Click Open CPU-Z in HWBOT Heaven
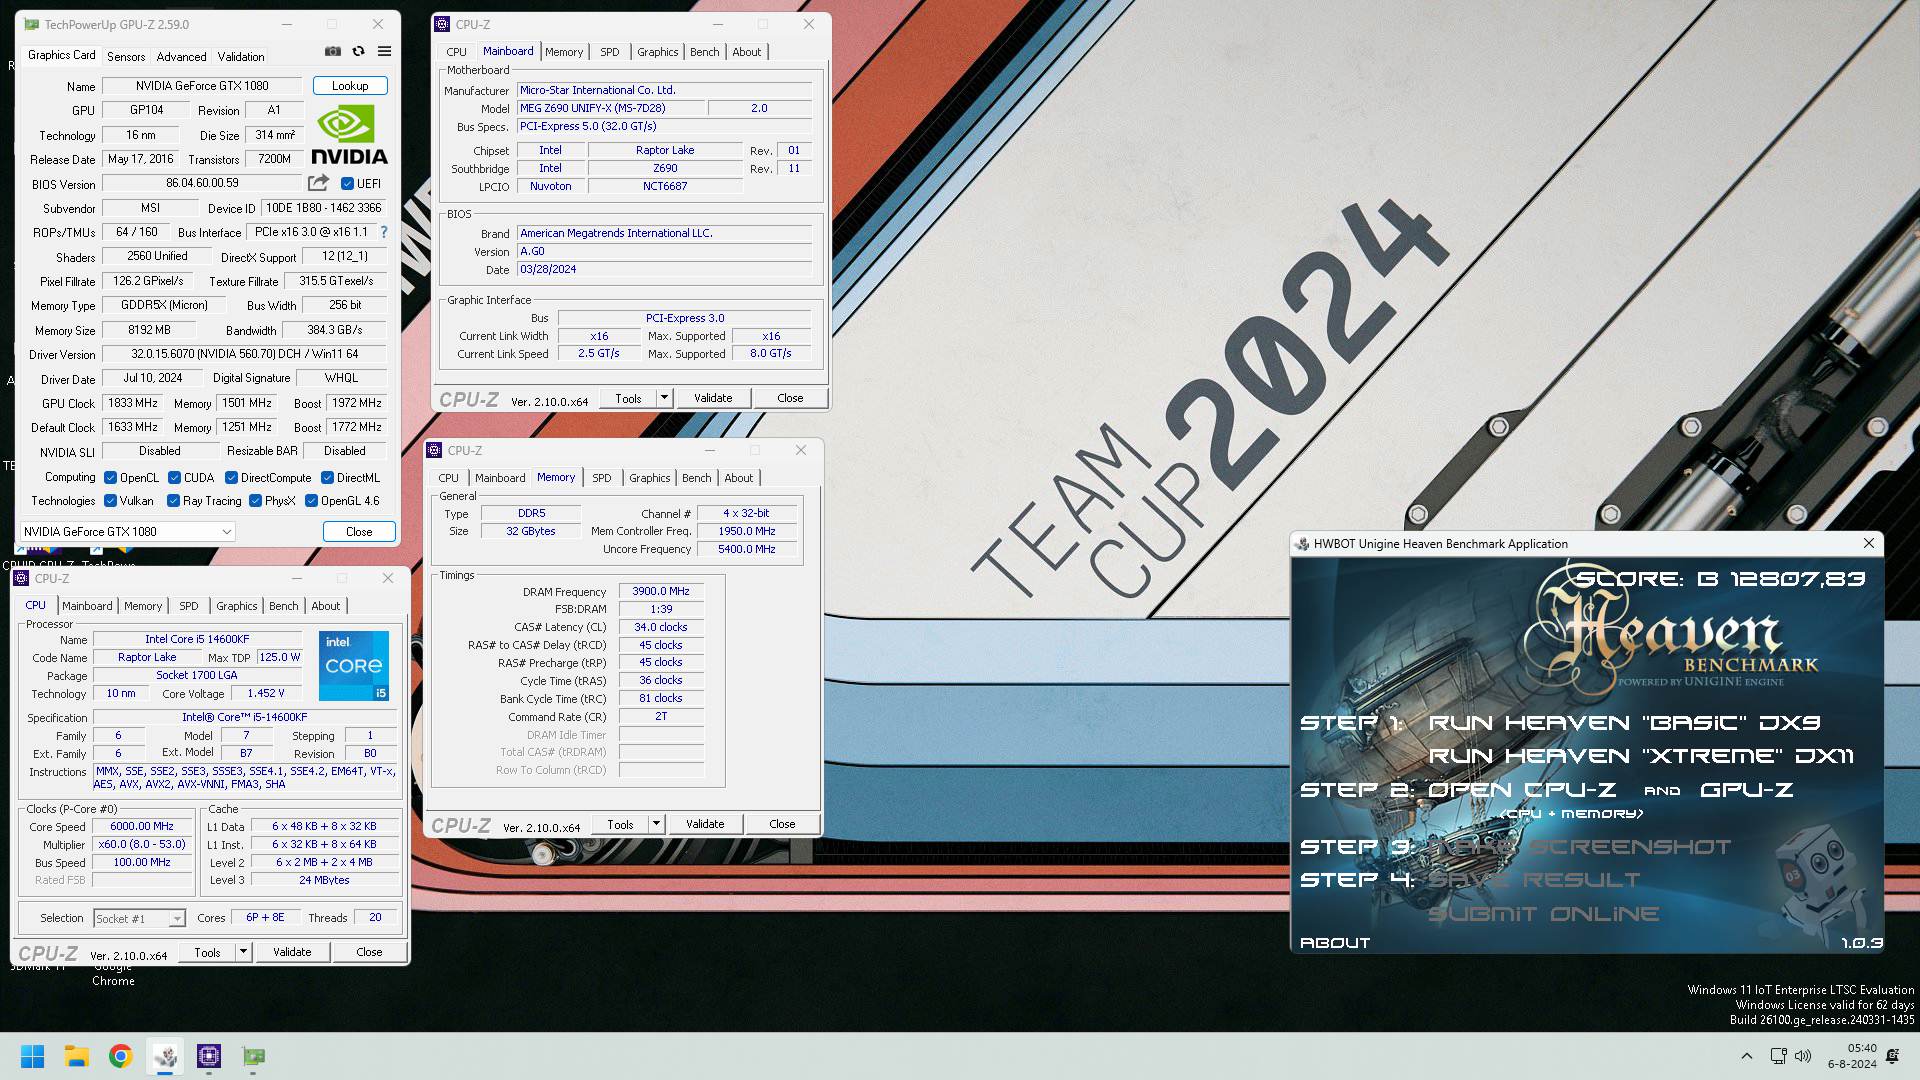 [x=1521, y=790]
